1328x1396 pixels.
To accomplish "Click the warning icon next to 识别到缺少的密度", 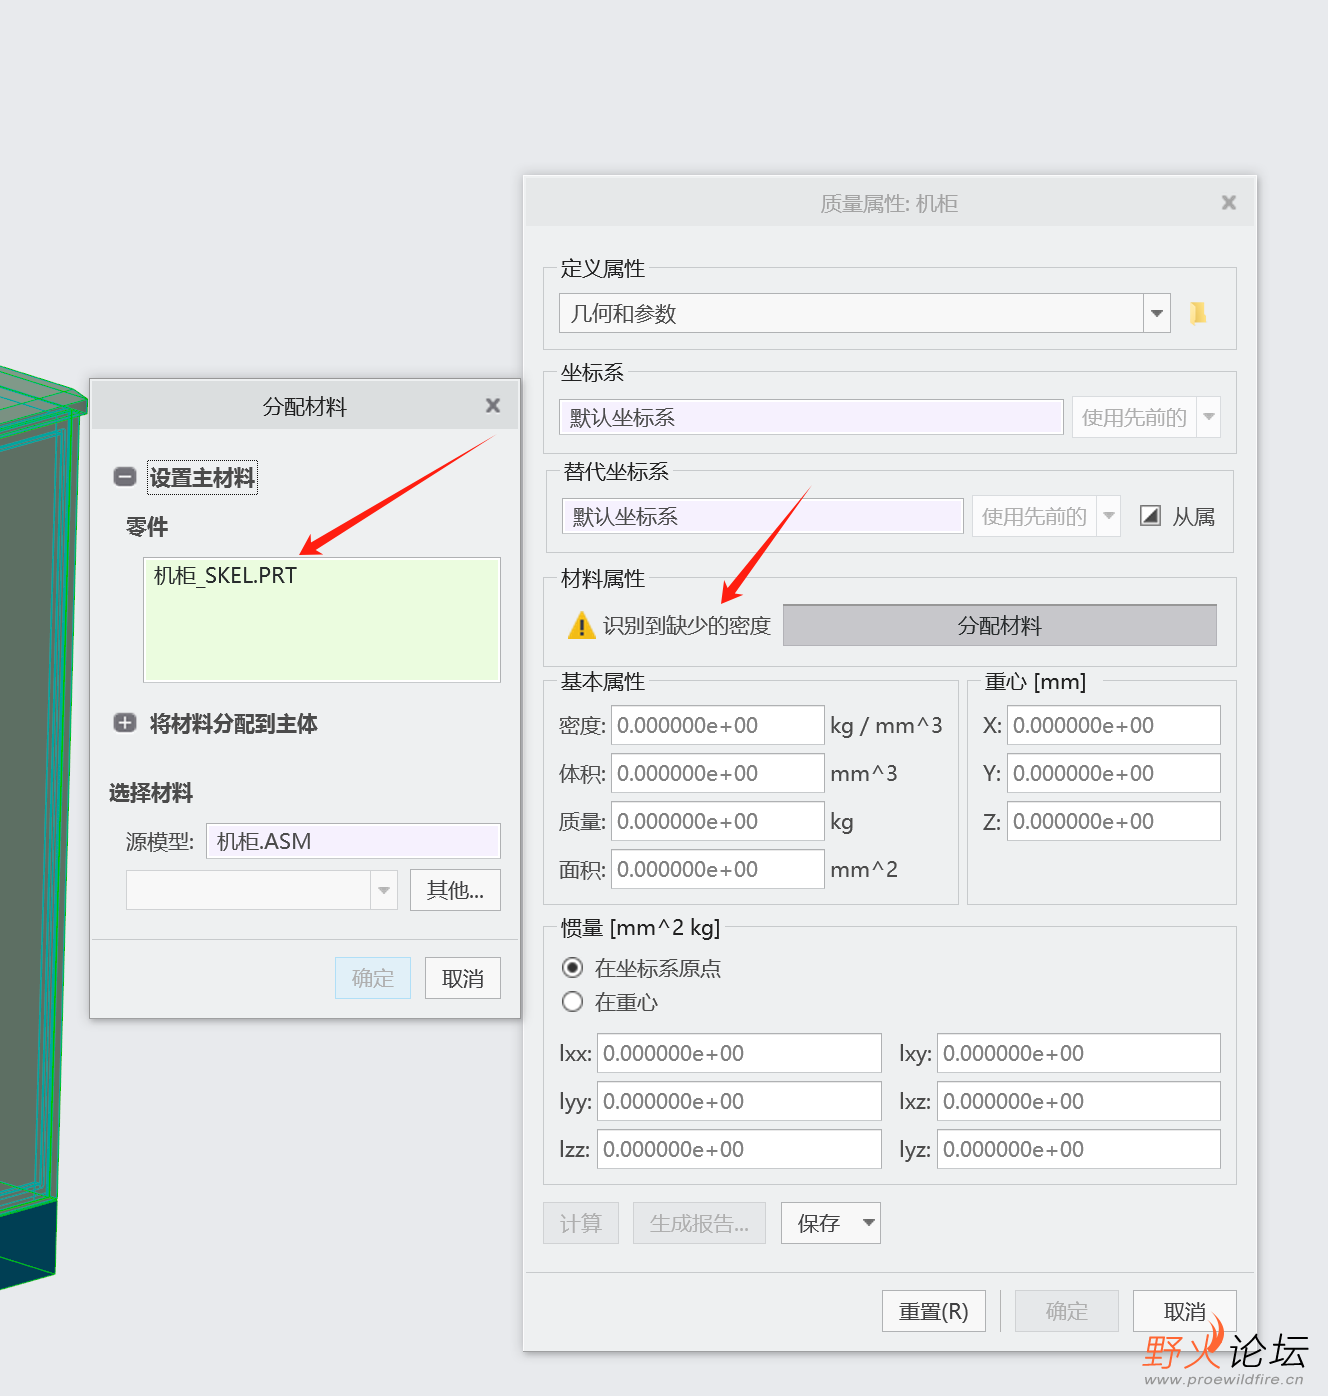I will 581,626.
